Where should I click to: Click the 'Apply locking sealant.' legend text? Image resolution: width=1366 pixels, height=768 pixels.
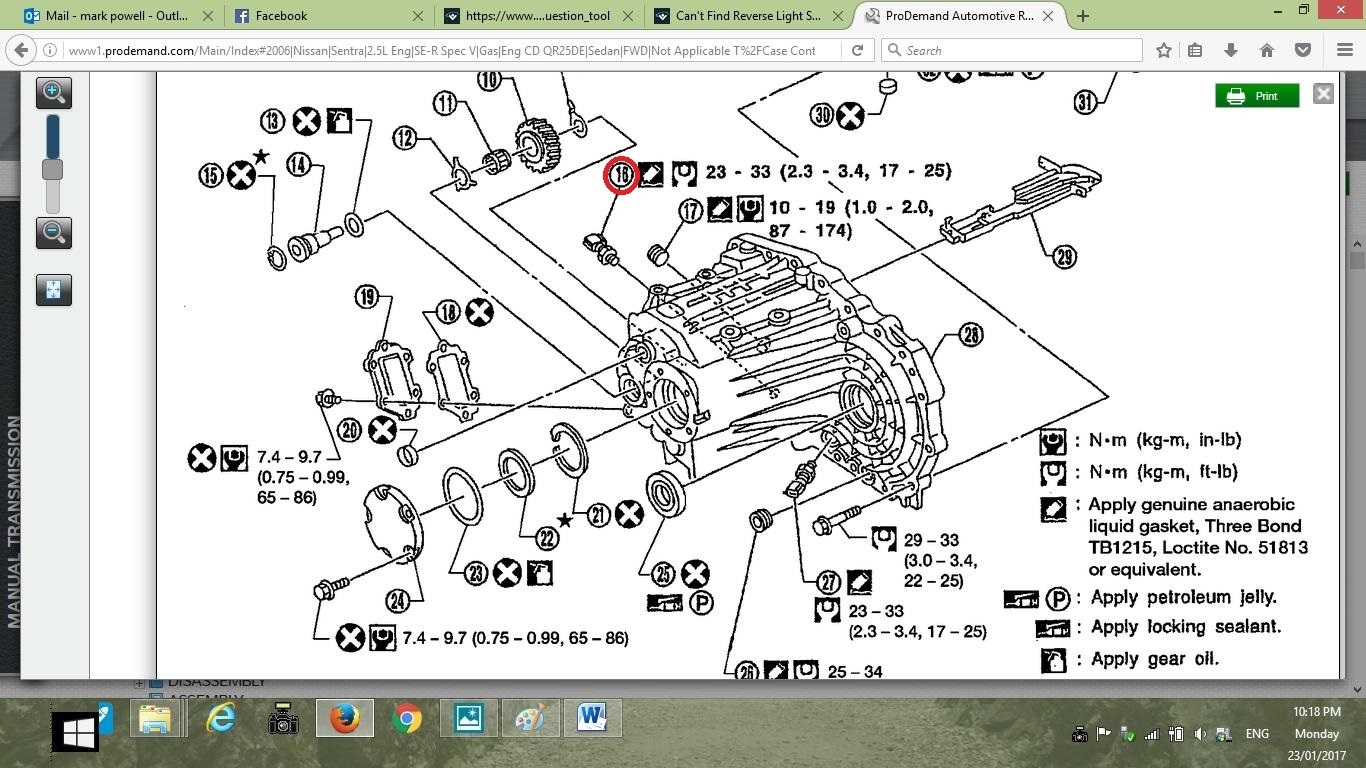tap(1186, 627)
